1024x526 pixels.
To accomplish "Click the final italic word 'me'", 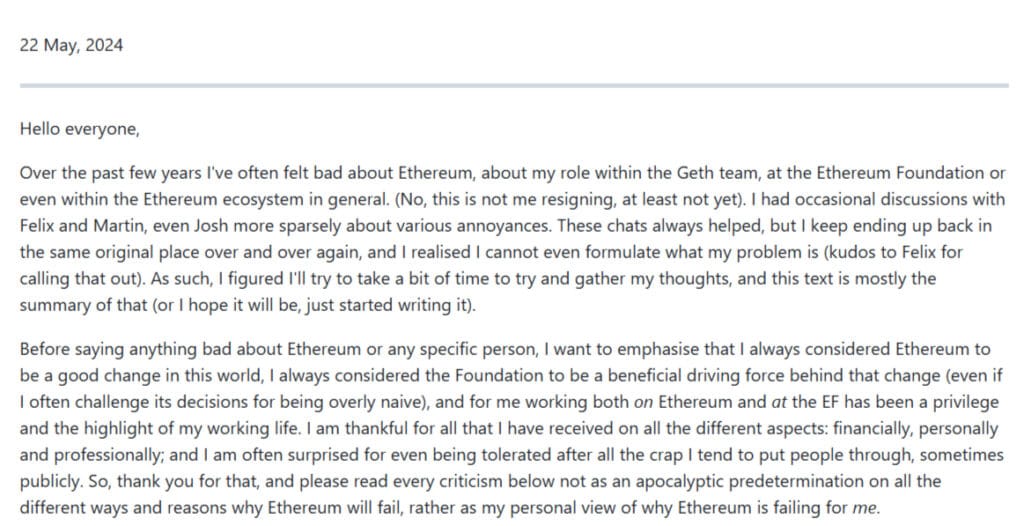I will [x=867, y=507].
